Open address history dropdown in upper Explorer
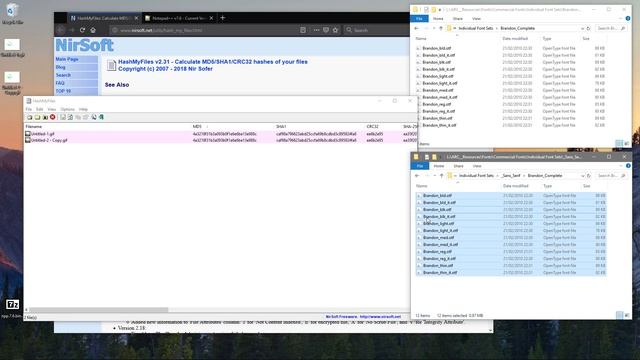This screenshot has width=640, height=360. tap(582, 28)
